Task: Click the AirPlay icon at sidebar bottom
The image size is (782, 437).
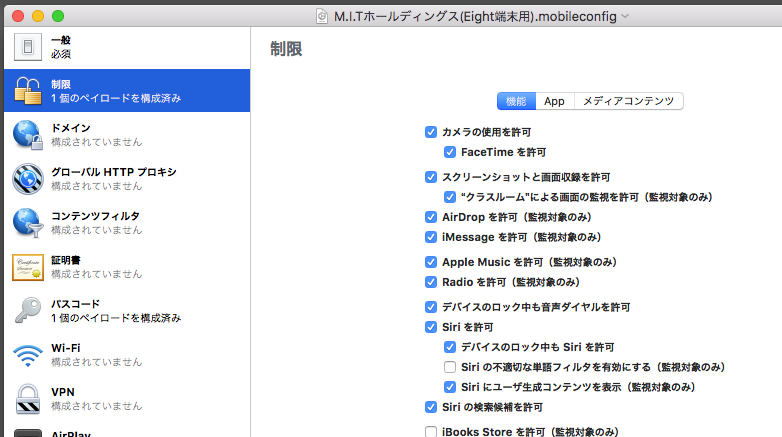Action: [28, 433]
